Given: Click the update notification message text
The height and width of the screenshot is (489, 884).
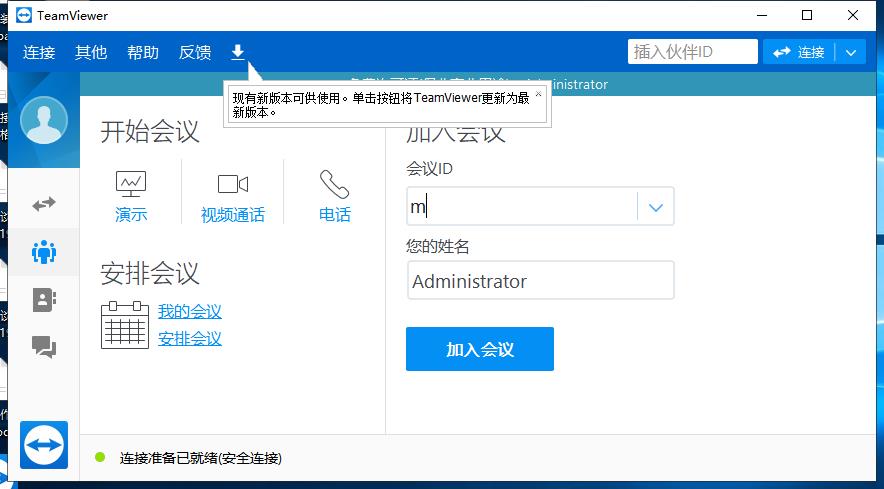Looking at the screenshot, I should (x=382, y=105).
